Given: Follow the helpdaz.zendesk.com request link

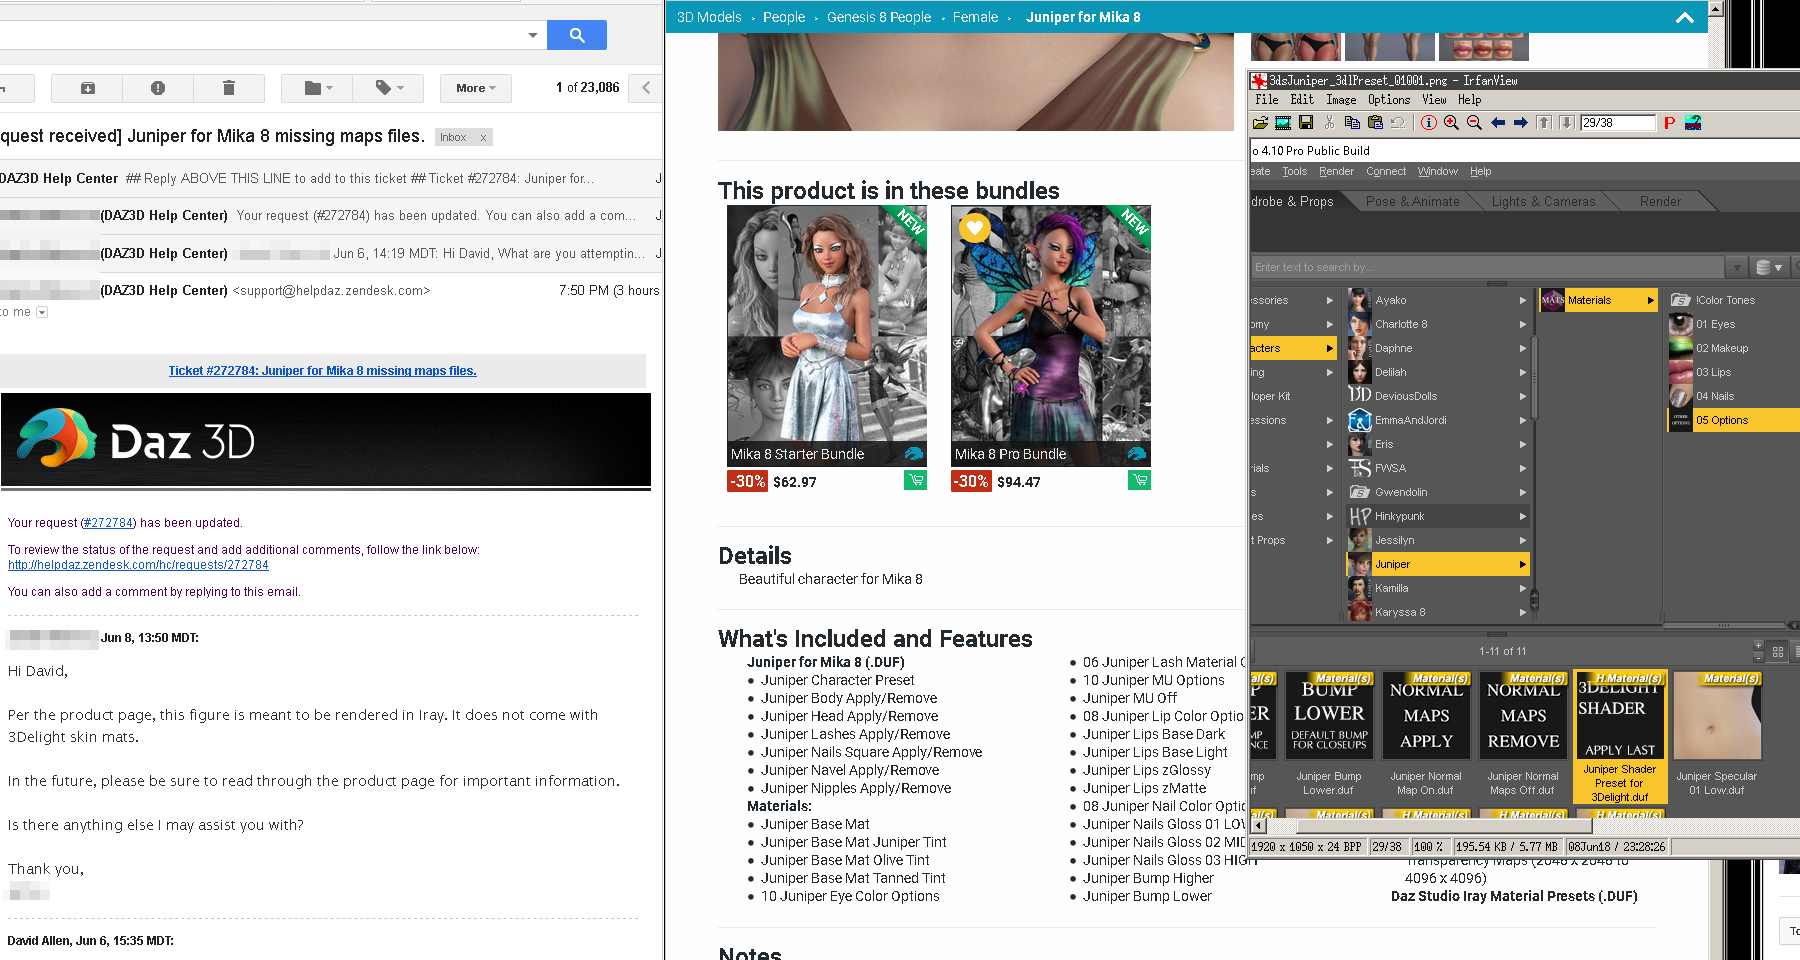Looking at the screenshot, I should pos(138,565).
